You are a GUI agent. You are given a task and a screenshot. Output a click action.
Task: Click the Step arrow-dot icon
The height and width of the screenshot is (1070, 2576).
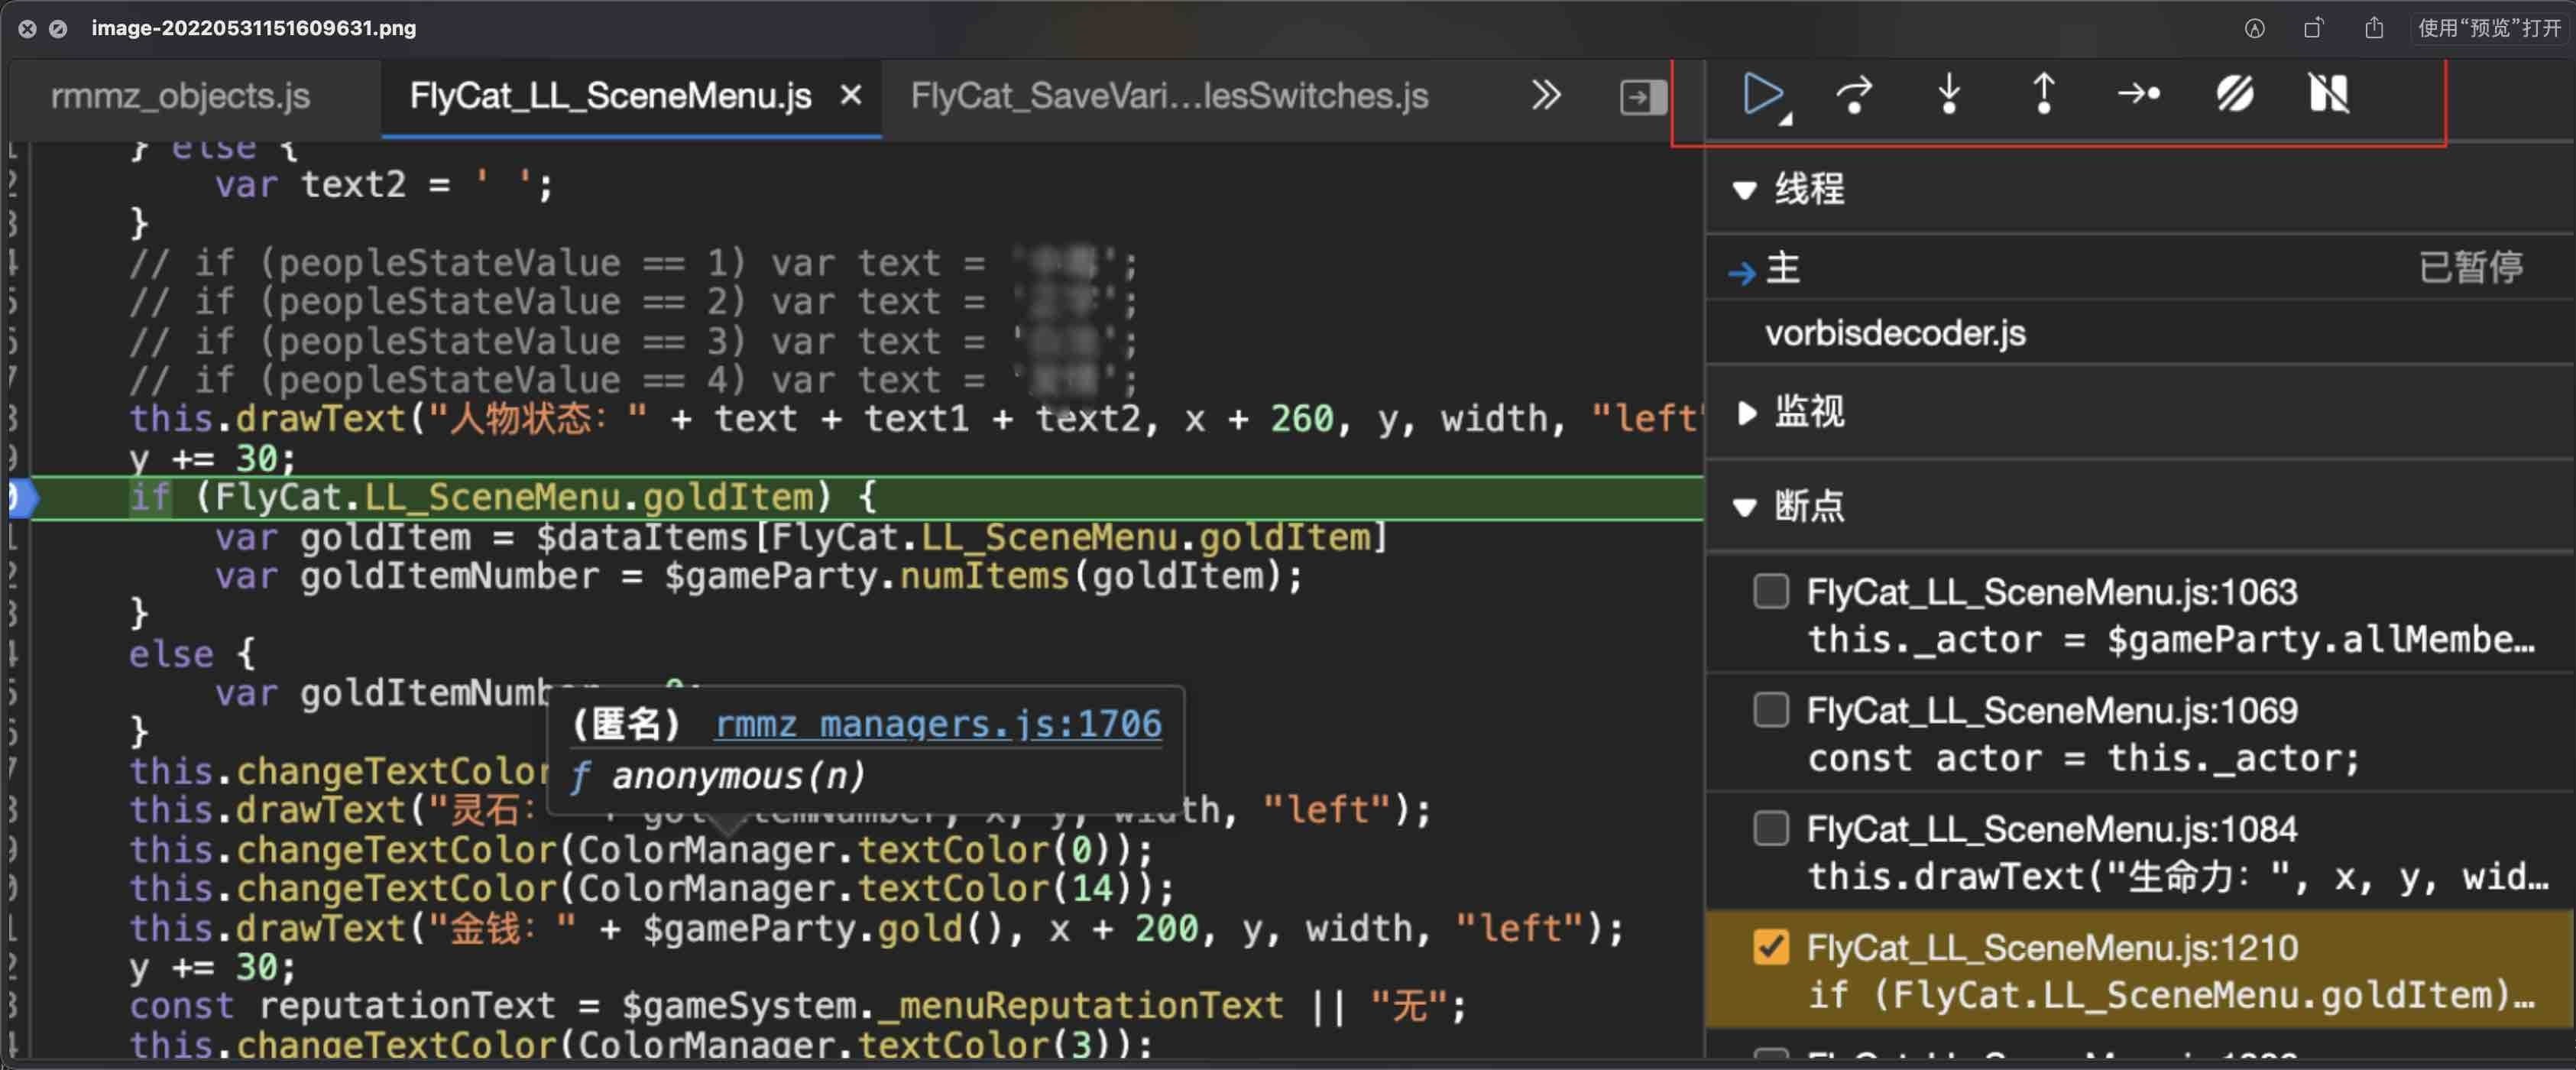point(2138,95)
